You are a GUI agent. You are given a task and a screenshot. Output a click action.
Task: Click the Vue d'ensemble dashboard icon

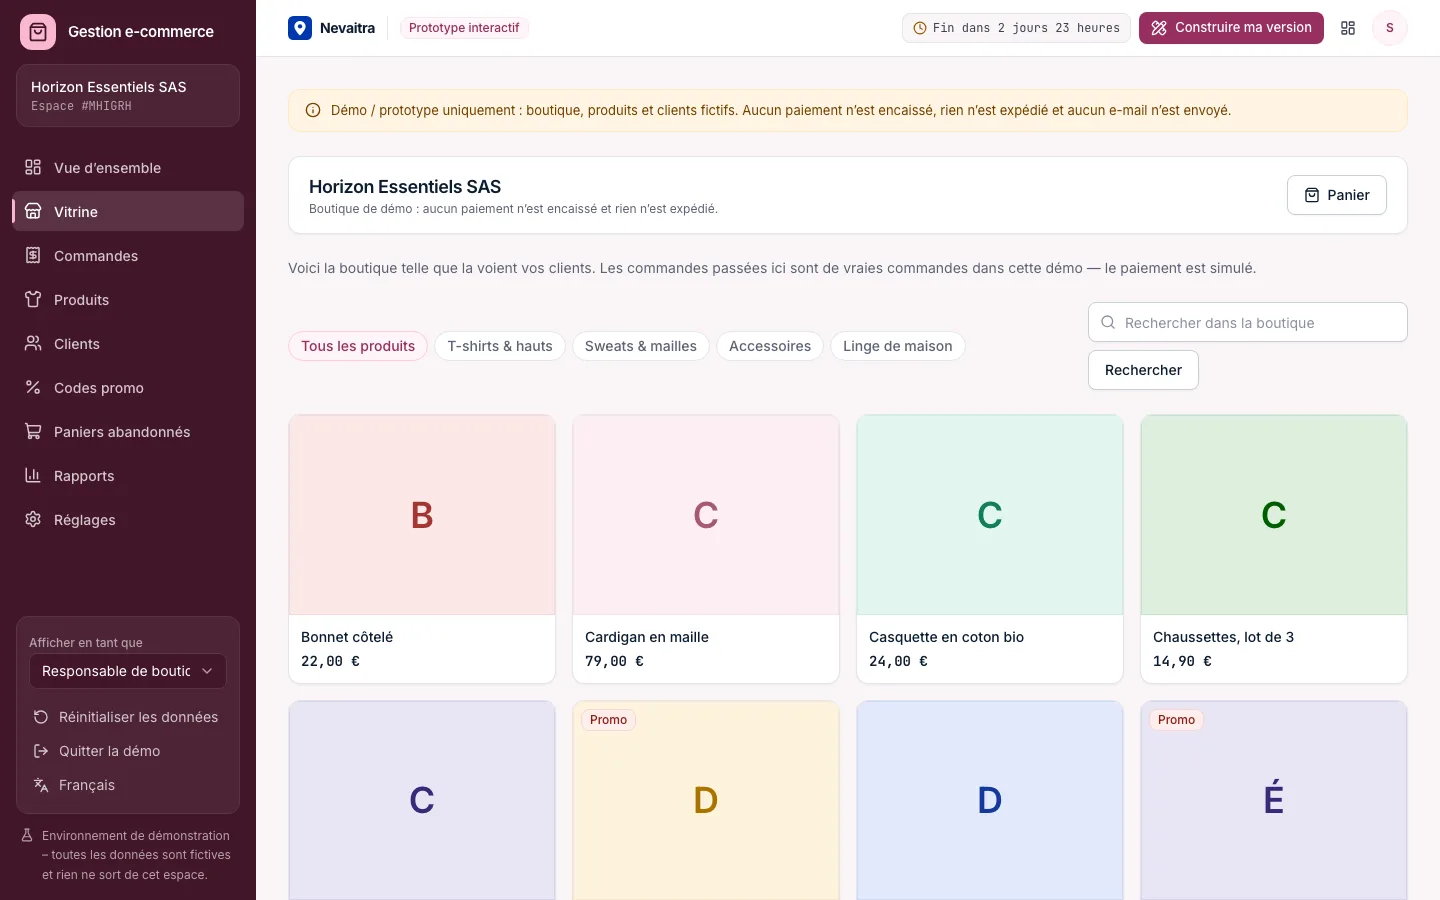click(x=33, y=167)
